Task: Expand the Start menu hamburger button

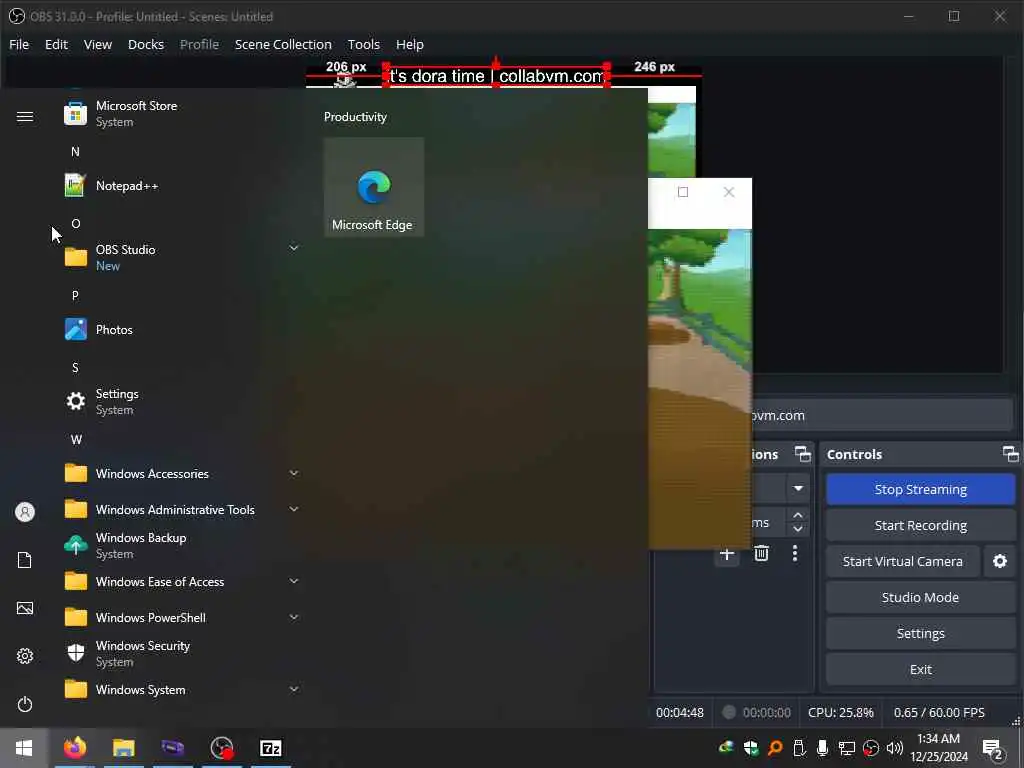Action: pyautogui.click(x=25, y=116)
